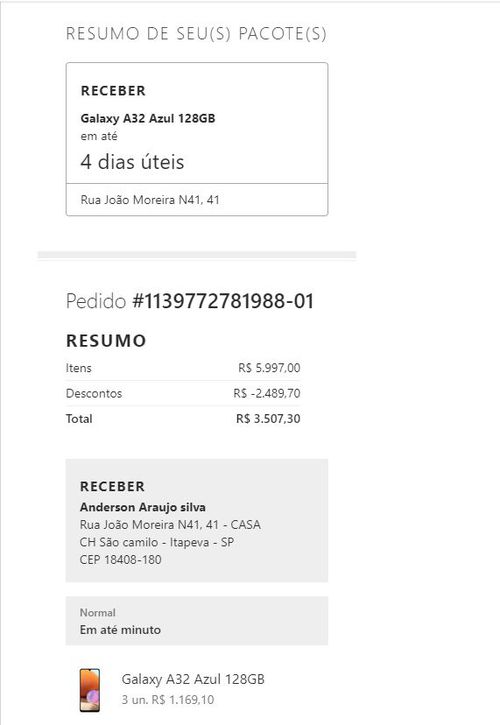Viewport: 500px width, 725px height.
Task: Click the 4 dias úteis delivery estimate
Action: point(132,162)
